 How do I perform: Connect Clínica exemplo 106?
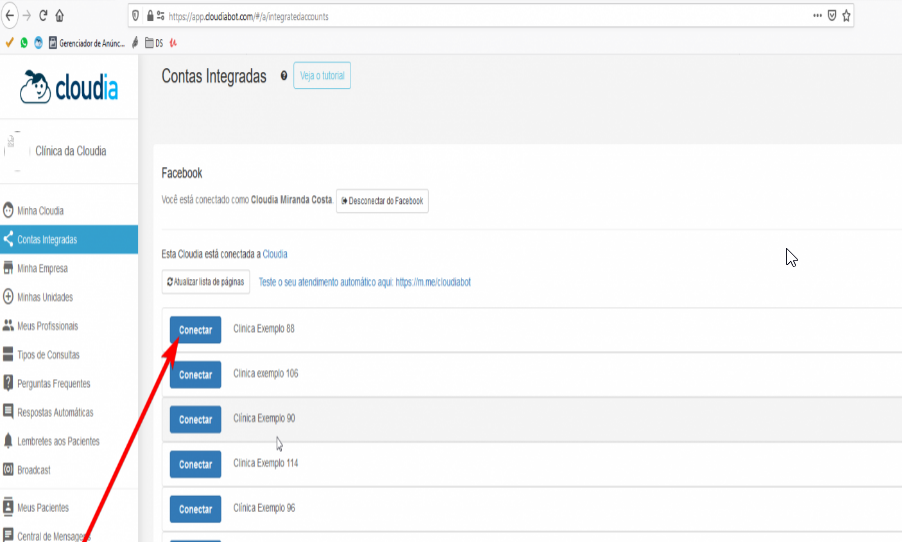click(x=195, y=375)
